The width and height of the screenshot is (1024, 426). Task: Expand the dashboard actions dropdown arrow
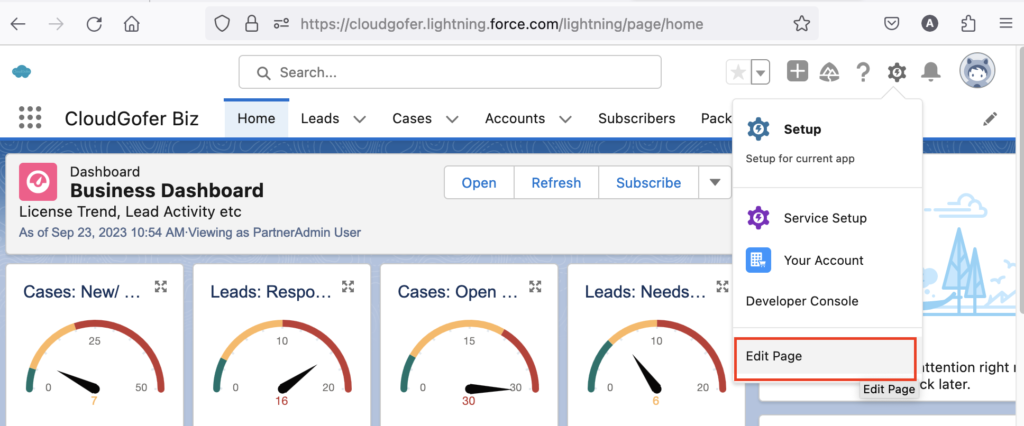pos(714,183)
